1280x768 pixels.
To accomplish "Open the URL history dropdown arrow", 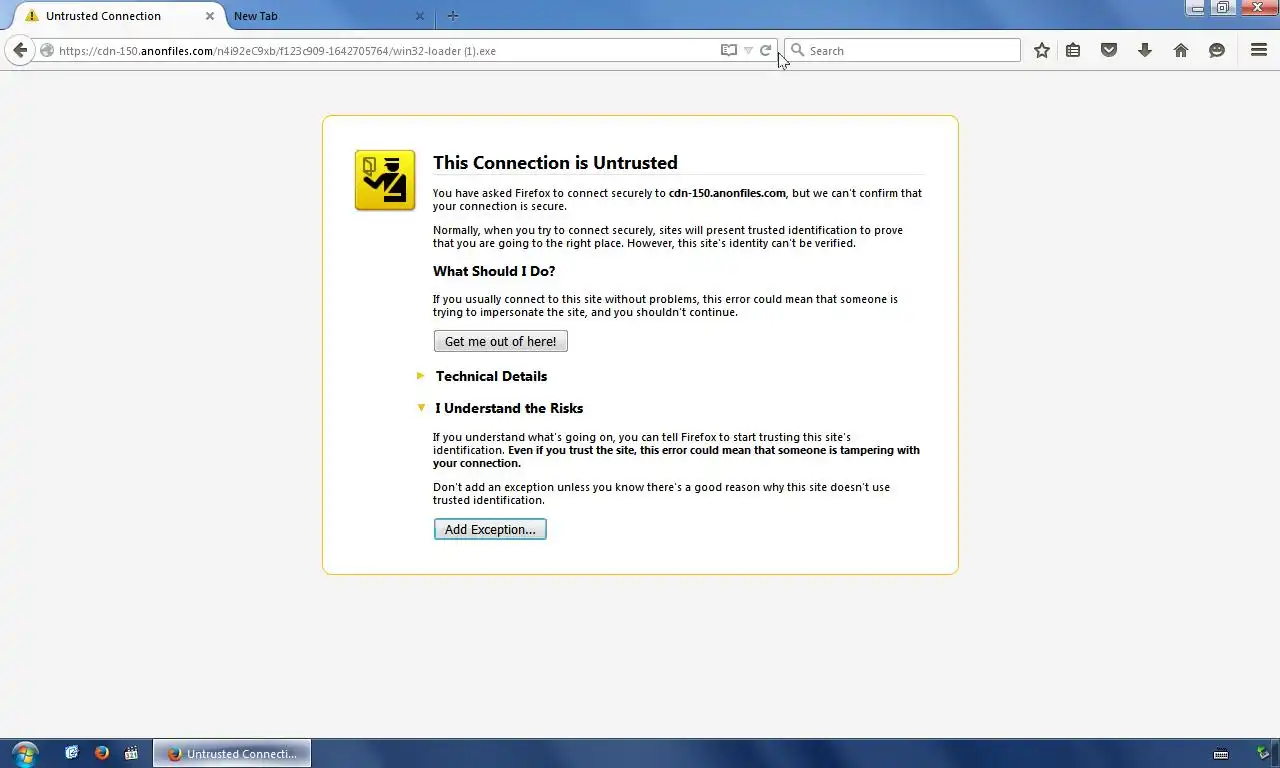I will tap(748, 50).
